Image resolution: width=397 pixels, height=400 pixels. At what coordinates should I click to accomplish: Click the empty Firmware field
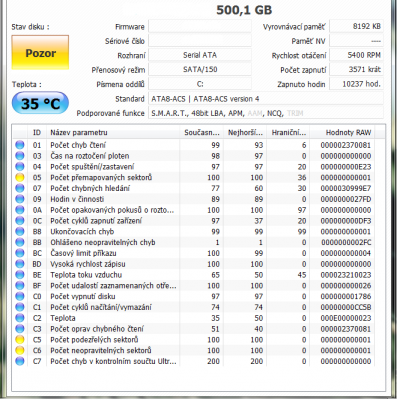[200, 26]
